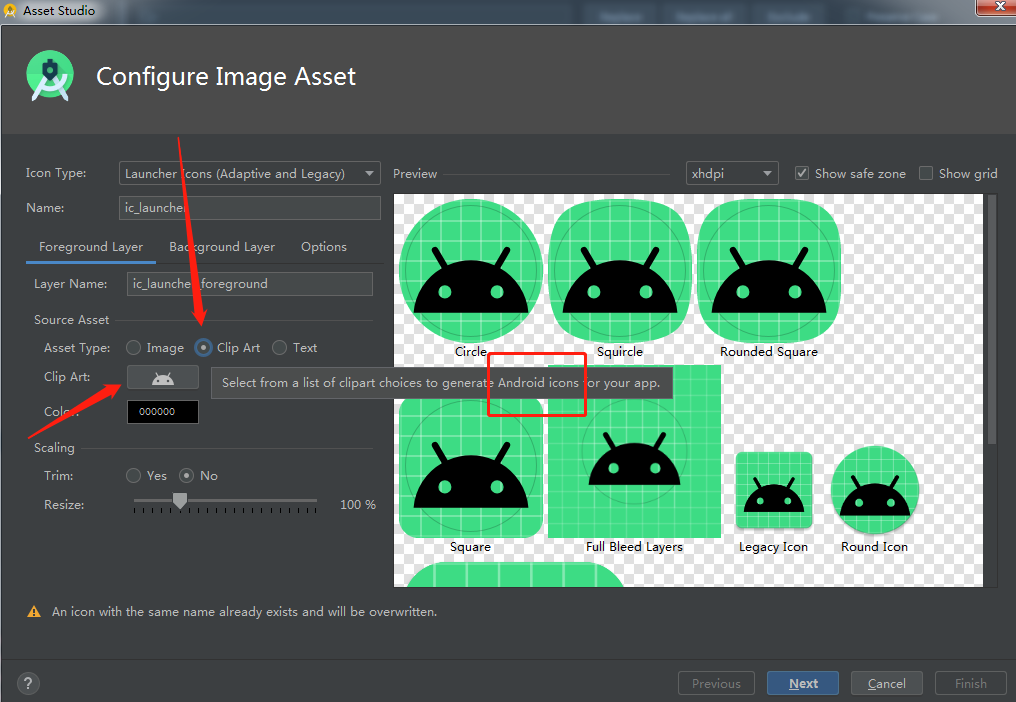Image resolution: width=1016 pixels, height=702 pixels.
Task: Click the black 000000 color swatch
Action: click(x=163, y=412)
